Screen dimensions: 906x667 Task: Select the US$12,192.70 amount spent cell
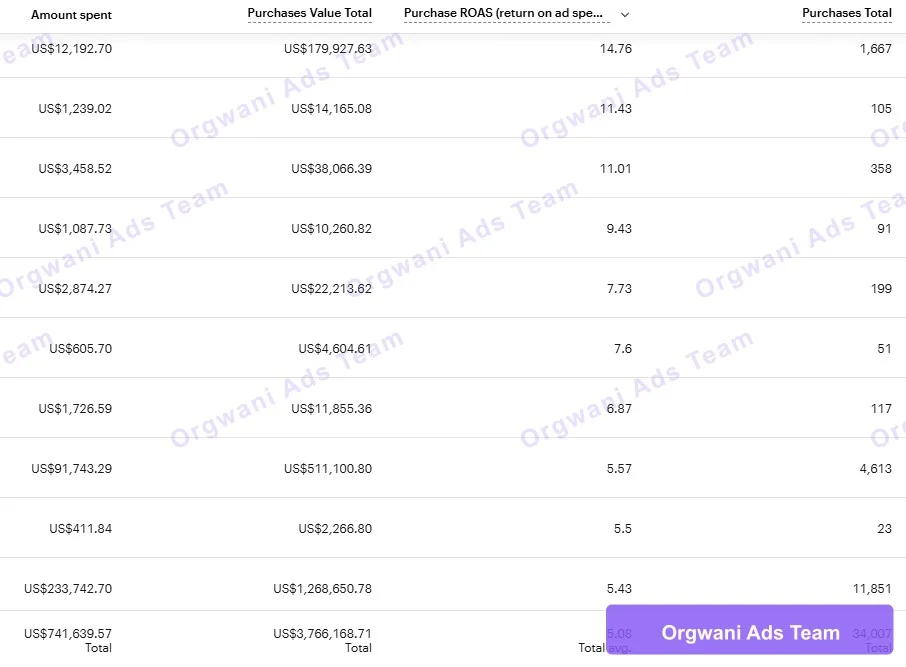(x=72, y=49)
